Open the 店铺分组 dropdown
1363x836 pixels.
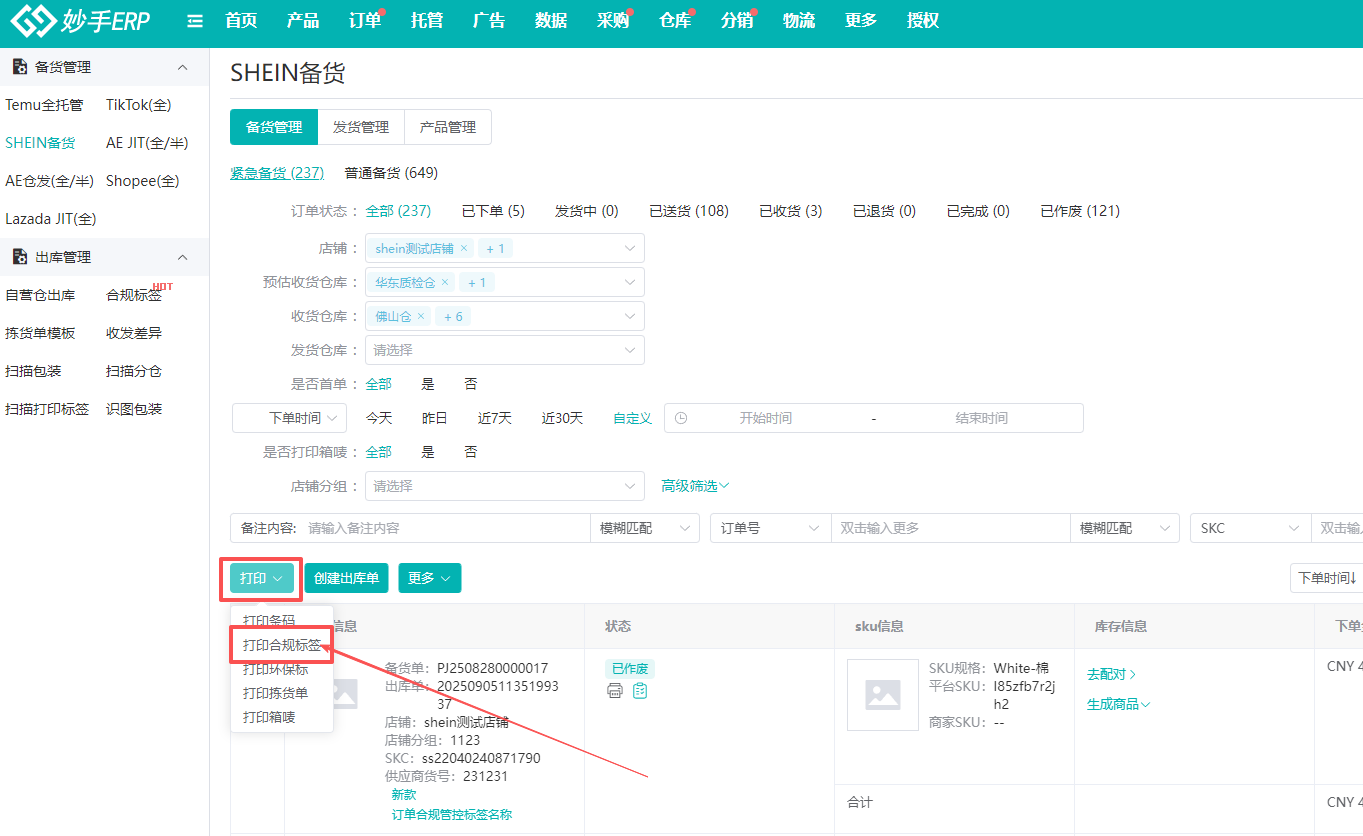pyautogui.click(x=505, y=486)
